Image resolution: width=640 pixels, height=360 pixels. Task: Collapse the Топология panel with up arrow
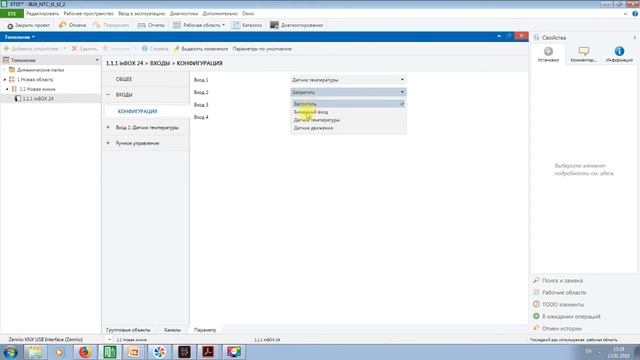(499, 36)
